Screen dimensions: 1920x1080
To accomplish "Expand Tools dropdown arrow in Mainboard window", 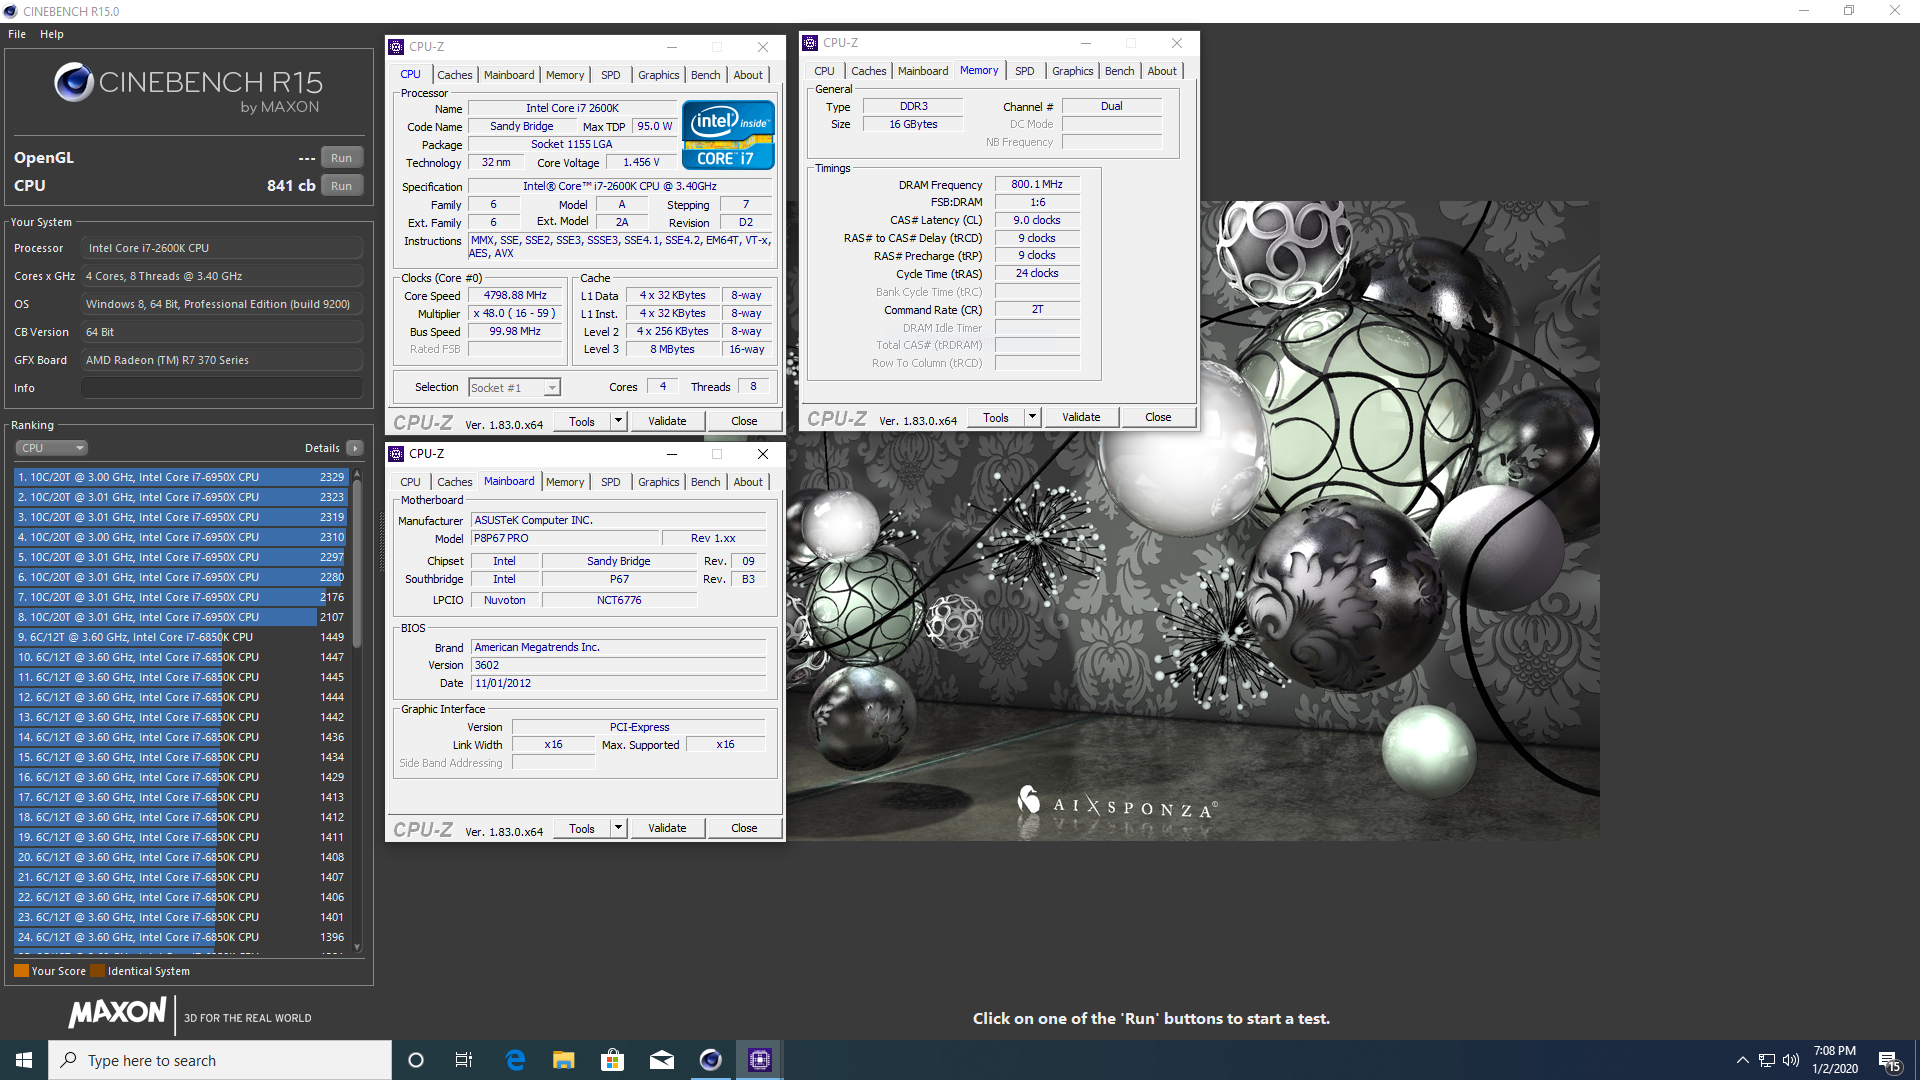I will pos(618,828).
